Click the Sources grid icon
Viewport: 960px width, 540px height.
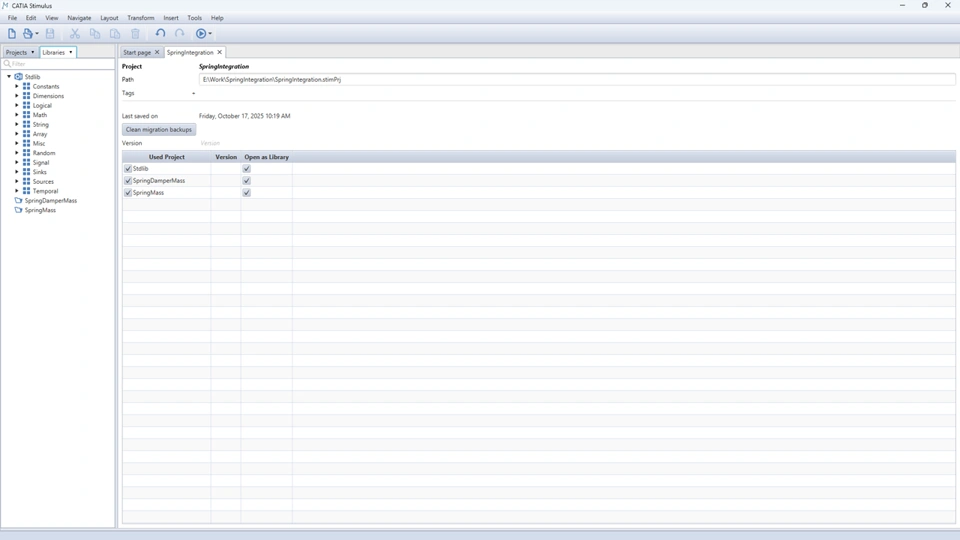(x=26, y=181)
